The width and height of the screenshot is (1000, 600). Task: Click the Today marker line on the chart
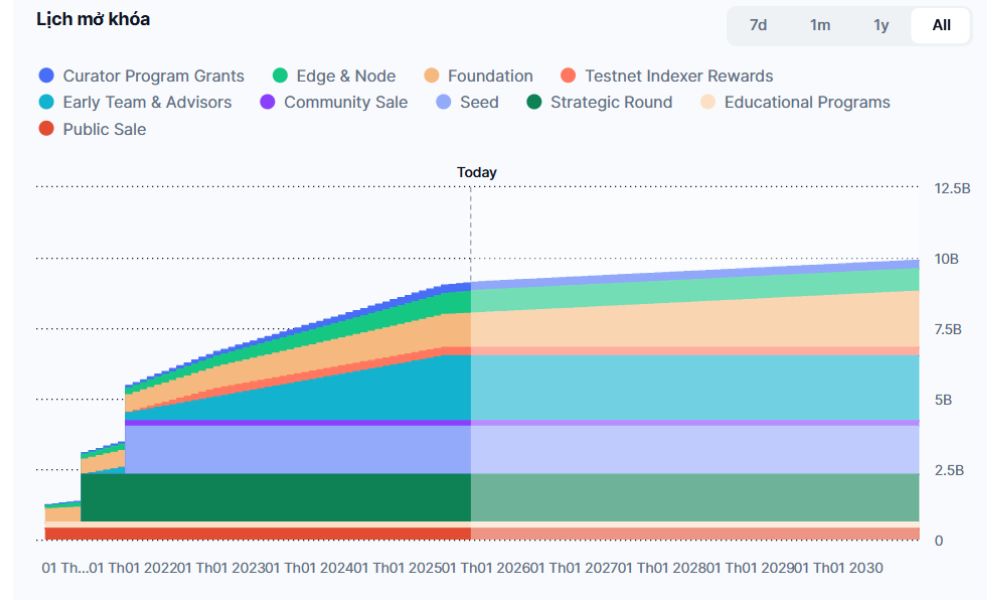[x=470, y=350]
